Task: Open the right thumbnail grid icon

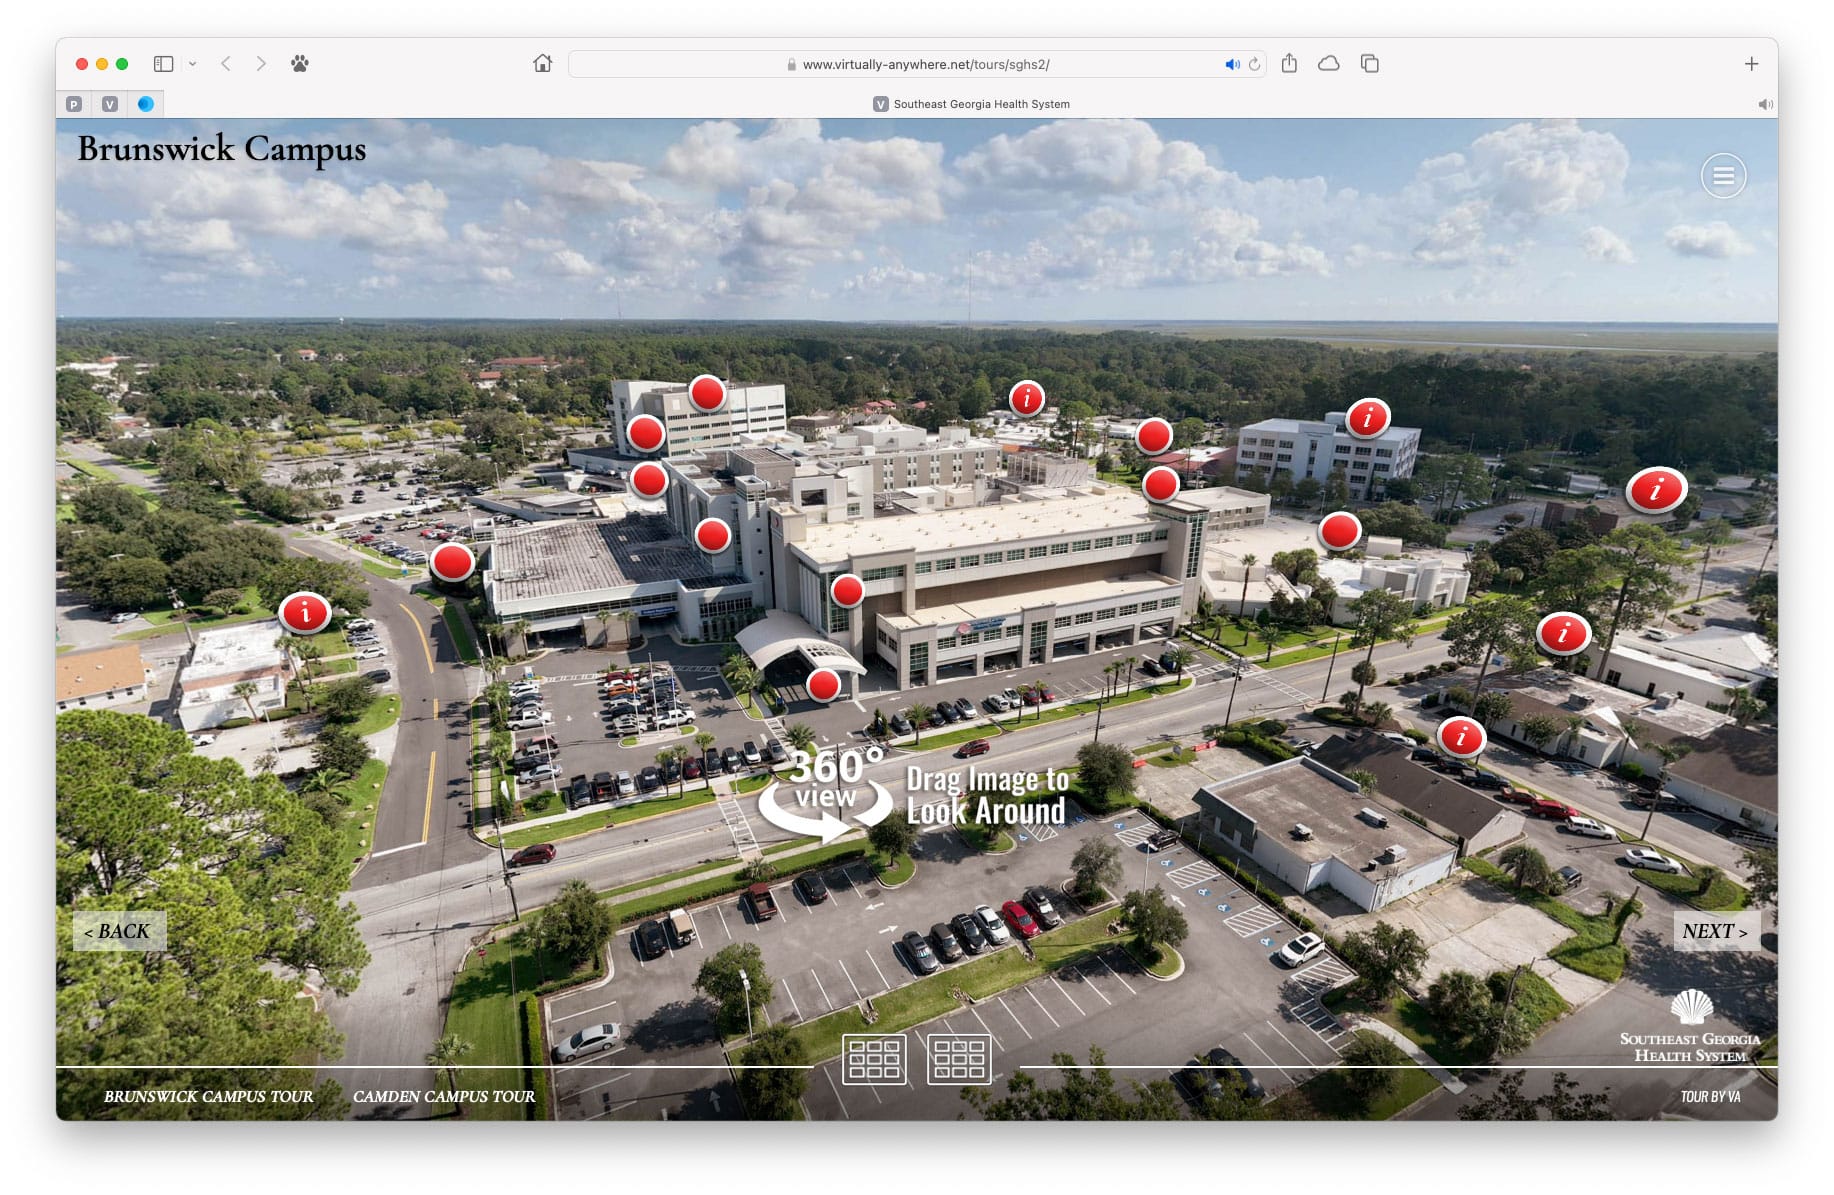Action: pos(958,1059)
